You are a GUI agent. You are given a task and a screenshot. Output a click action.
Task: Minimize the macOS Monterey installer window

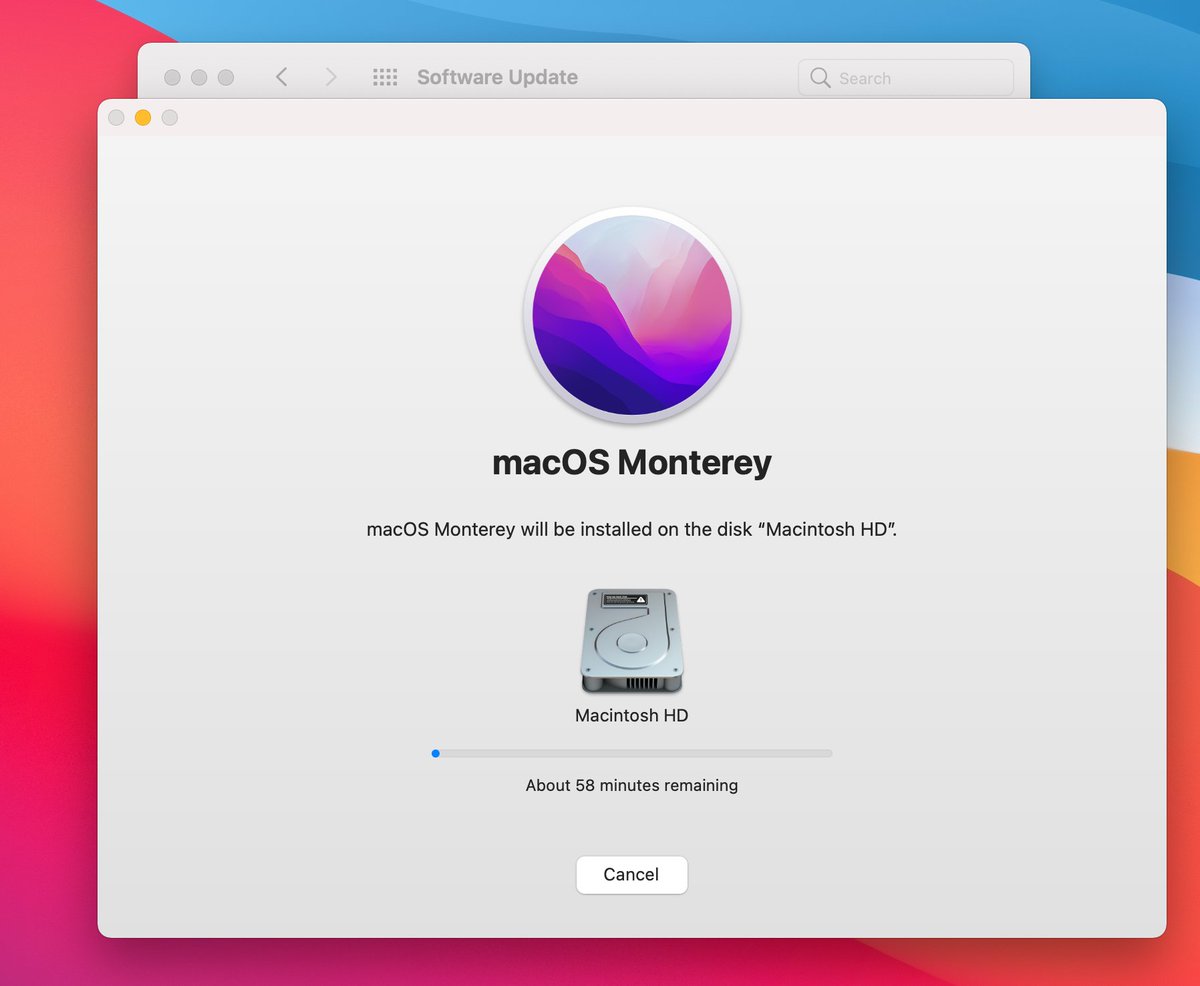click(143, 118)
